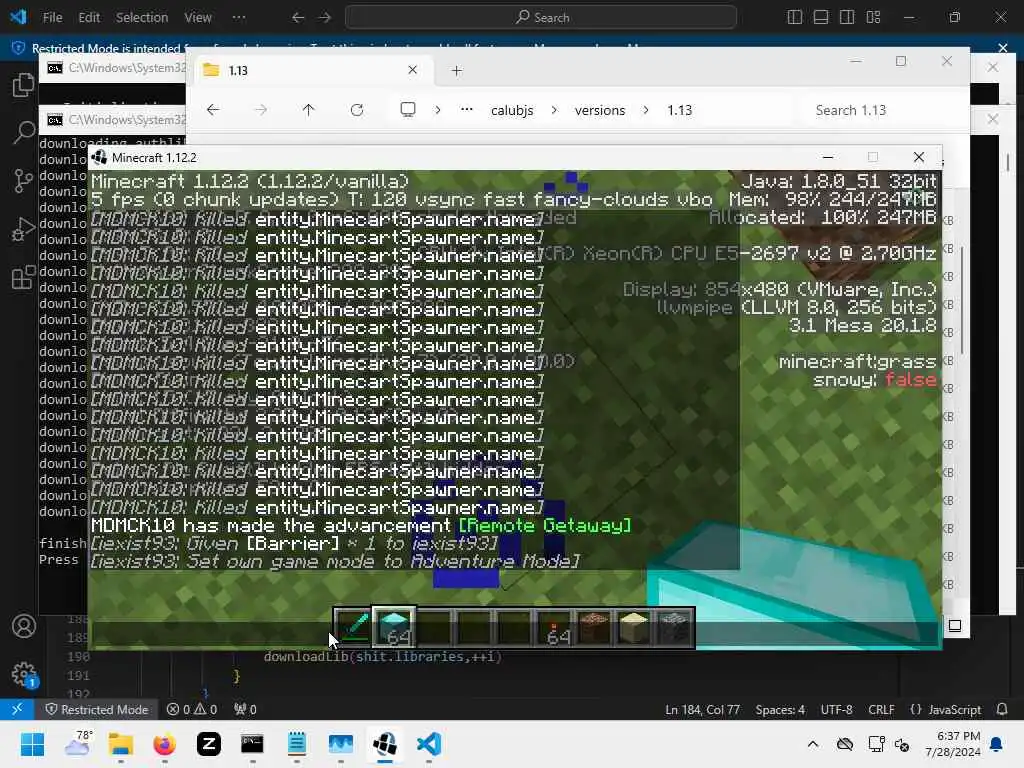Show hidden path segments ellipsis in address bar
Screen dimensions: 1024x768
point(466,110)
